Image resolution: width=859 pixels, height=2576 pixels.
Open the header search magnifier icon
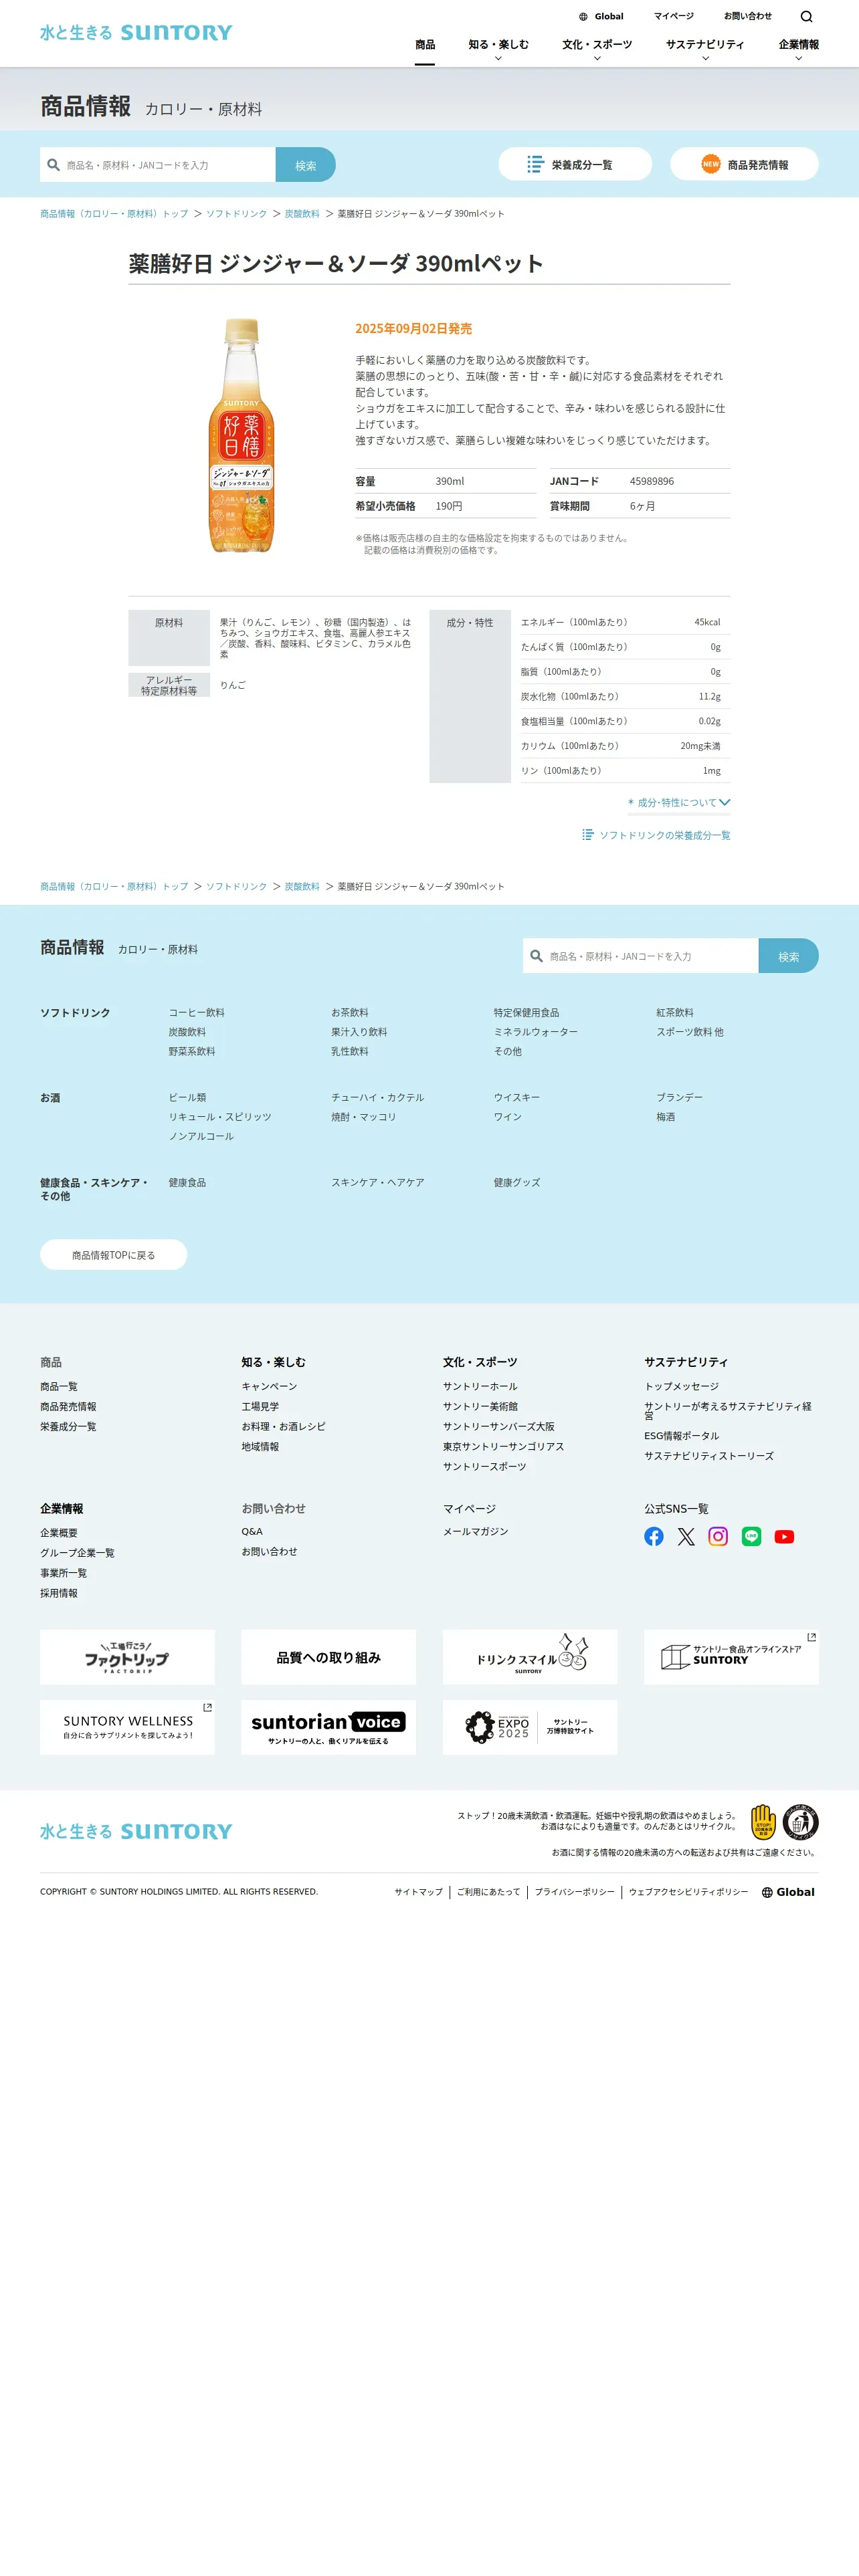tap(806, 17)
